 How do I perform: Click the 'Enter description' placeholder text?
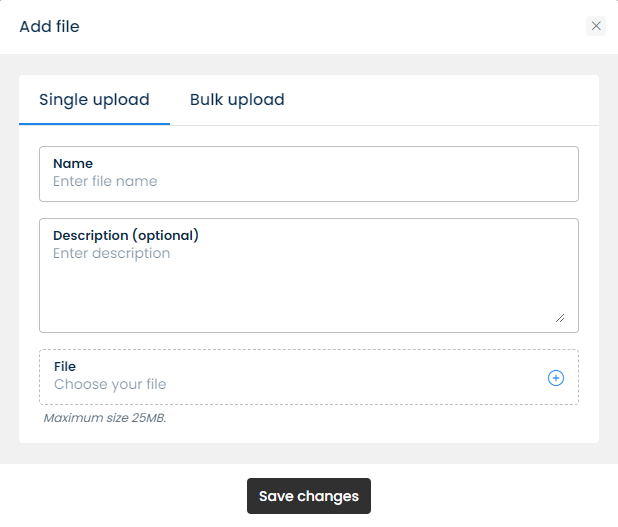coord(111,254)
